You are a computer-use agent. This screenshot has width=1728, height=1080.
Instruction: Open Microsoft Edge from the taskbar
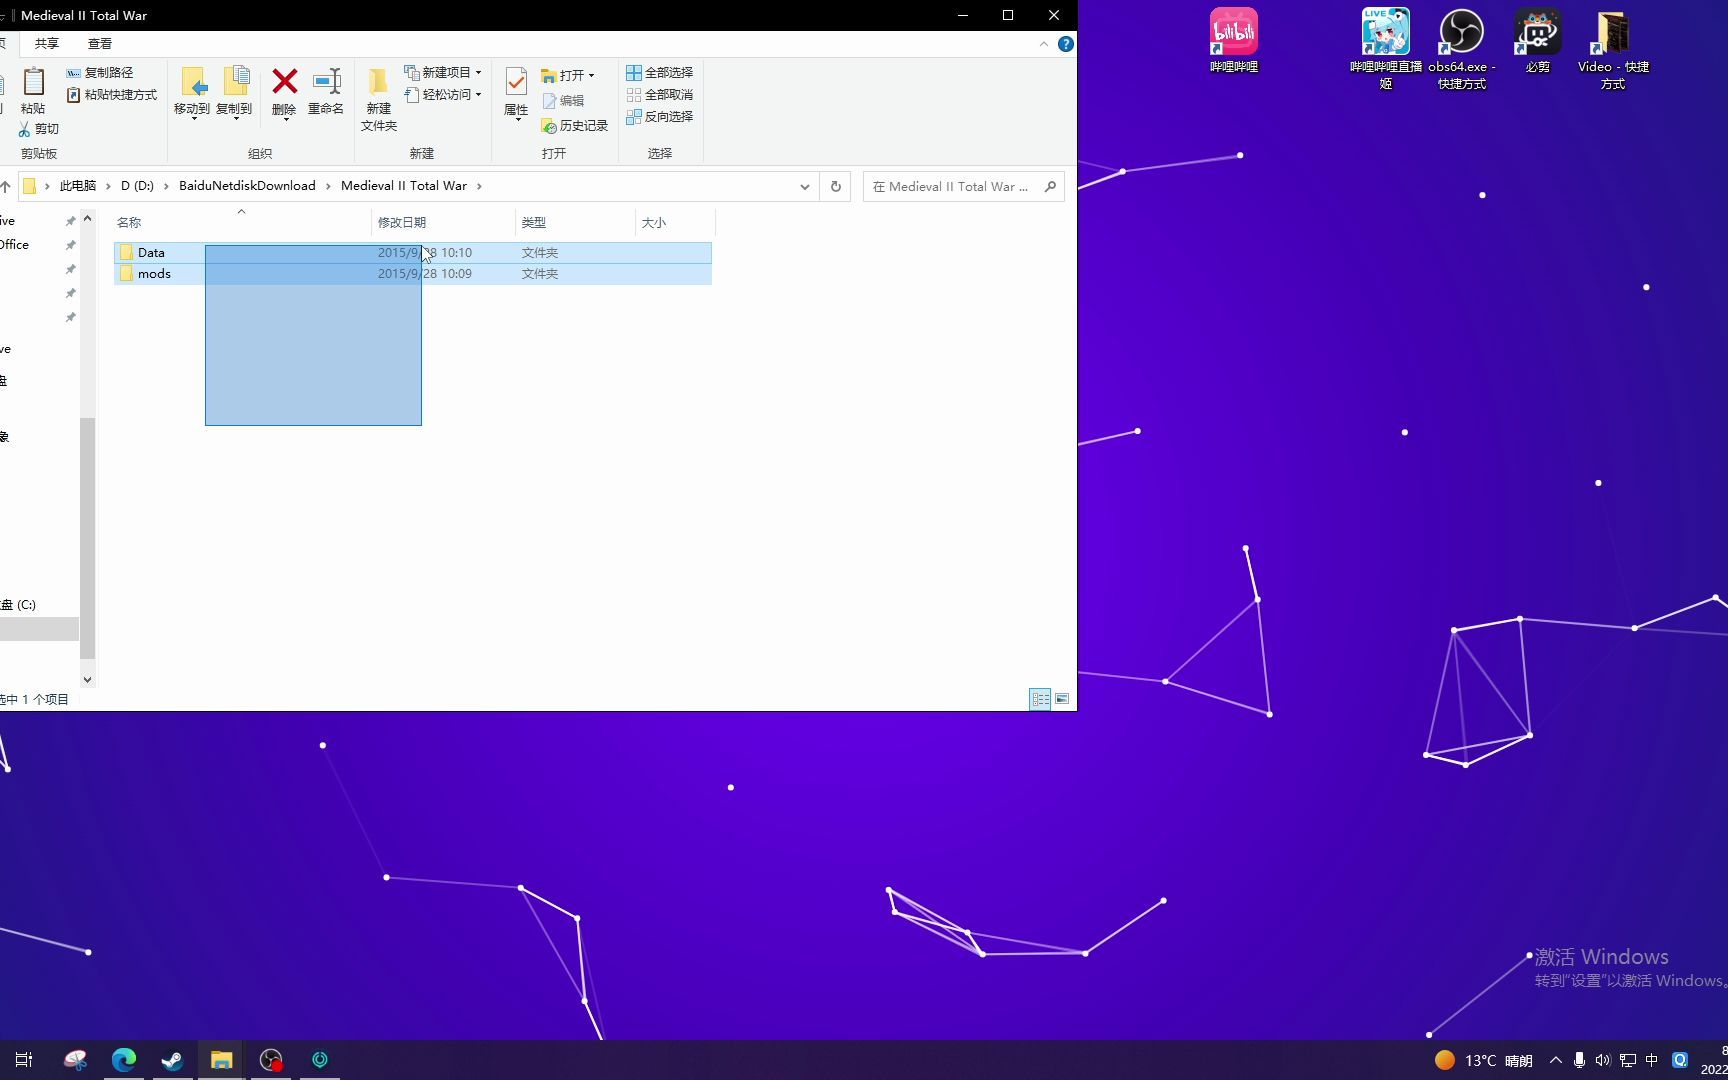click(124, 1060)
